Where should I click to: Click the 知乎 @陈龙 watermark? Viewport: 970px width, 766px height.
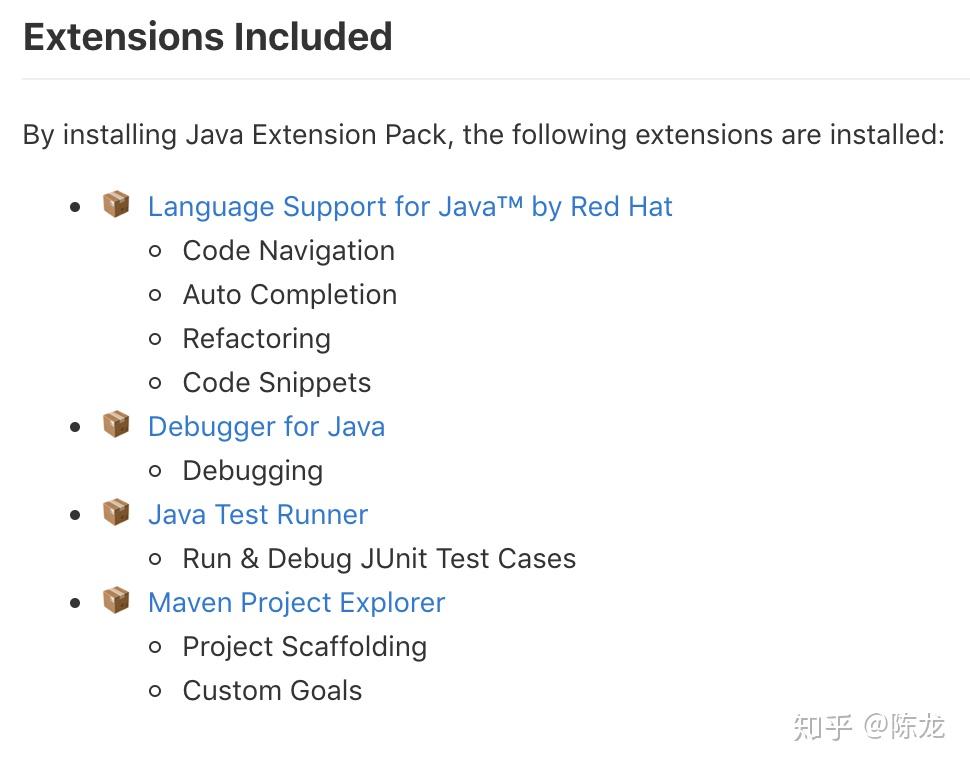pos(868,727)
